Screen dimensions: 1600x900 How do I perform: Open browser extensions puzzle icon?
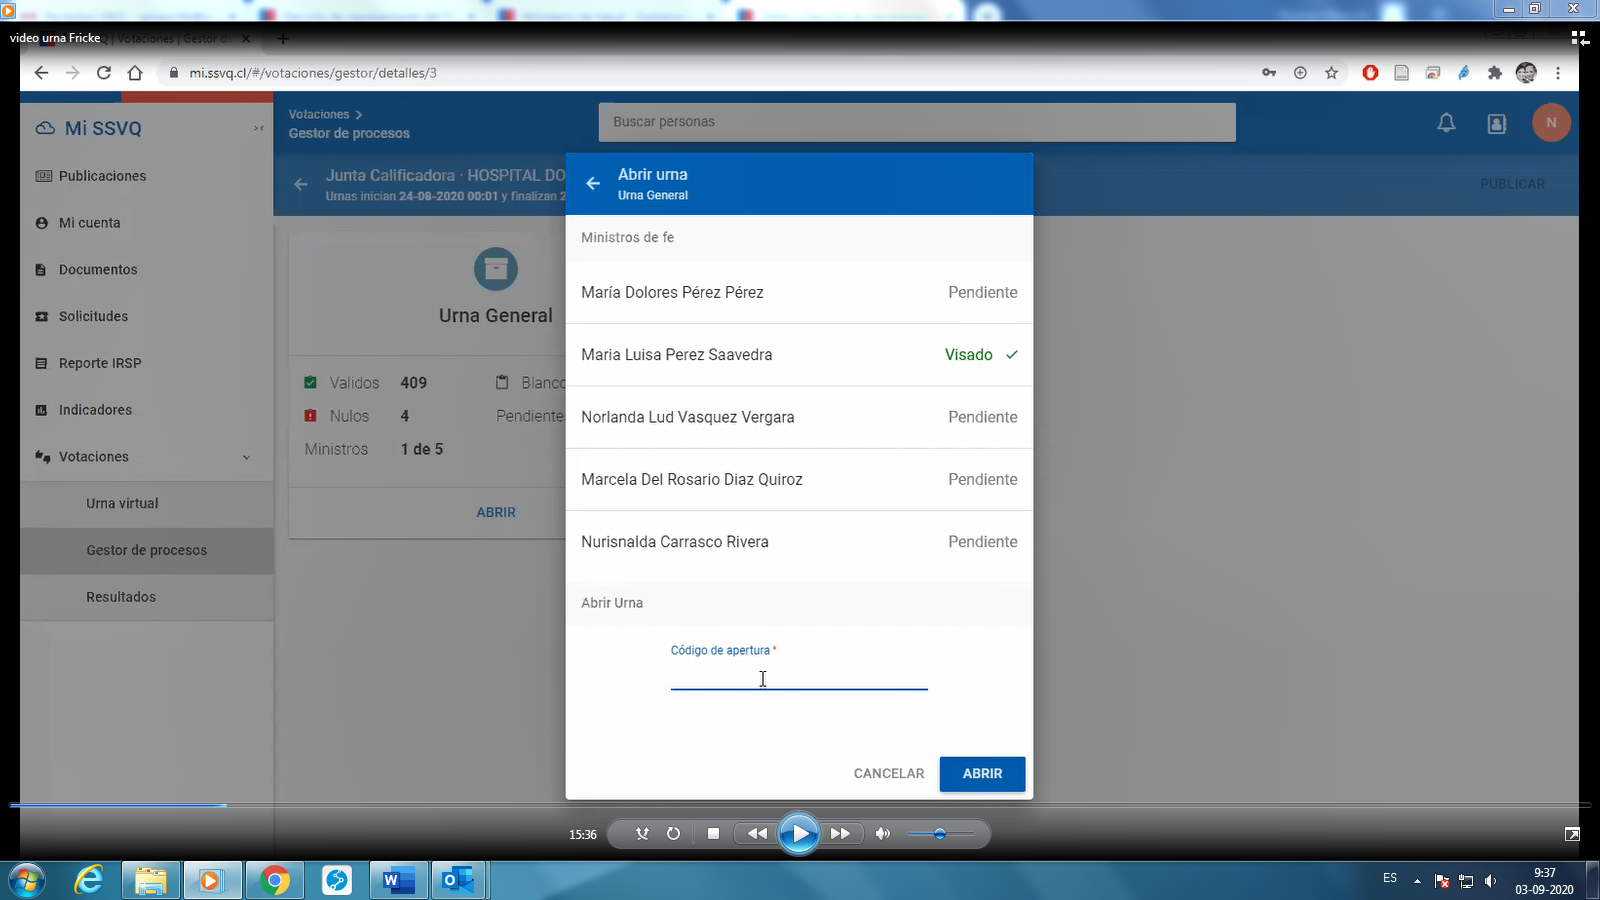pyautogui.click(x=1495, y=73)
